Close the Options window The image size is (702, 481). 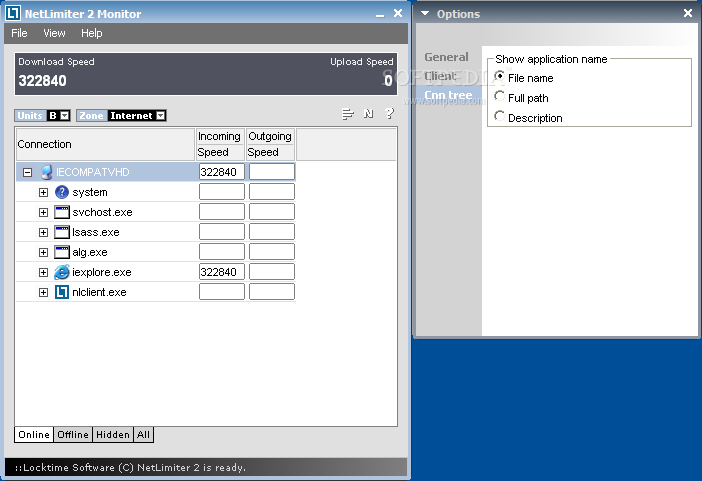coord(688,13)
